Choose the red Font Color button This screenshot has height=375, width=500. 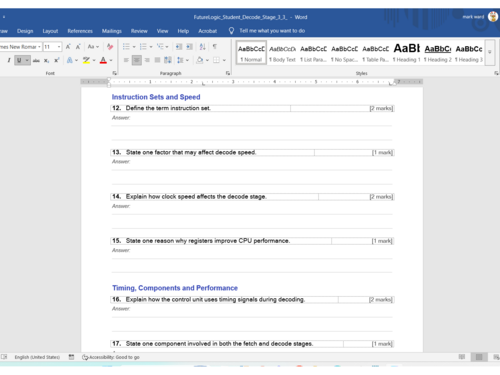tap(103, 60)
